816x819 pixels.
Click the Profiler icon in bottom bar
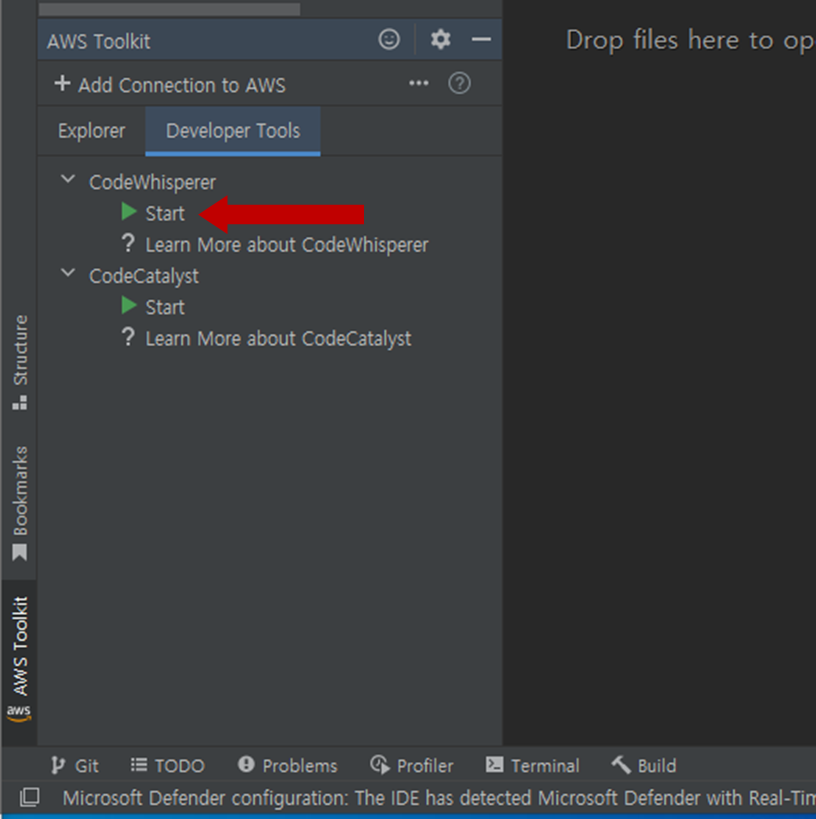click(380, 765)
